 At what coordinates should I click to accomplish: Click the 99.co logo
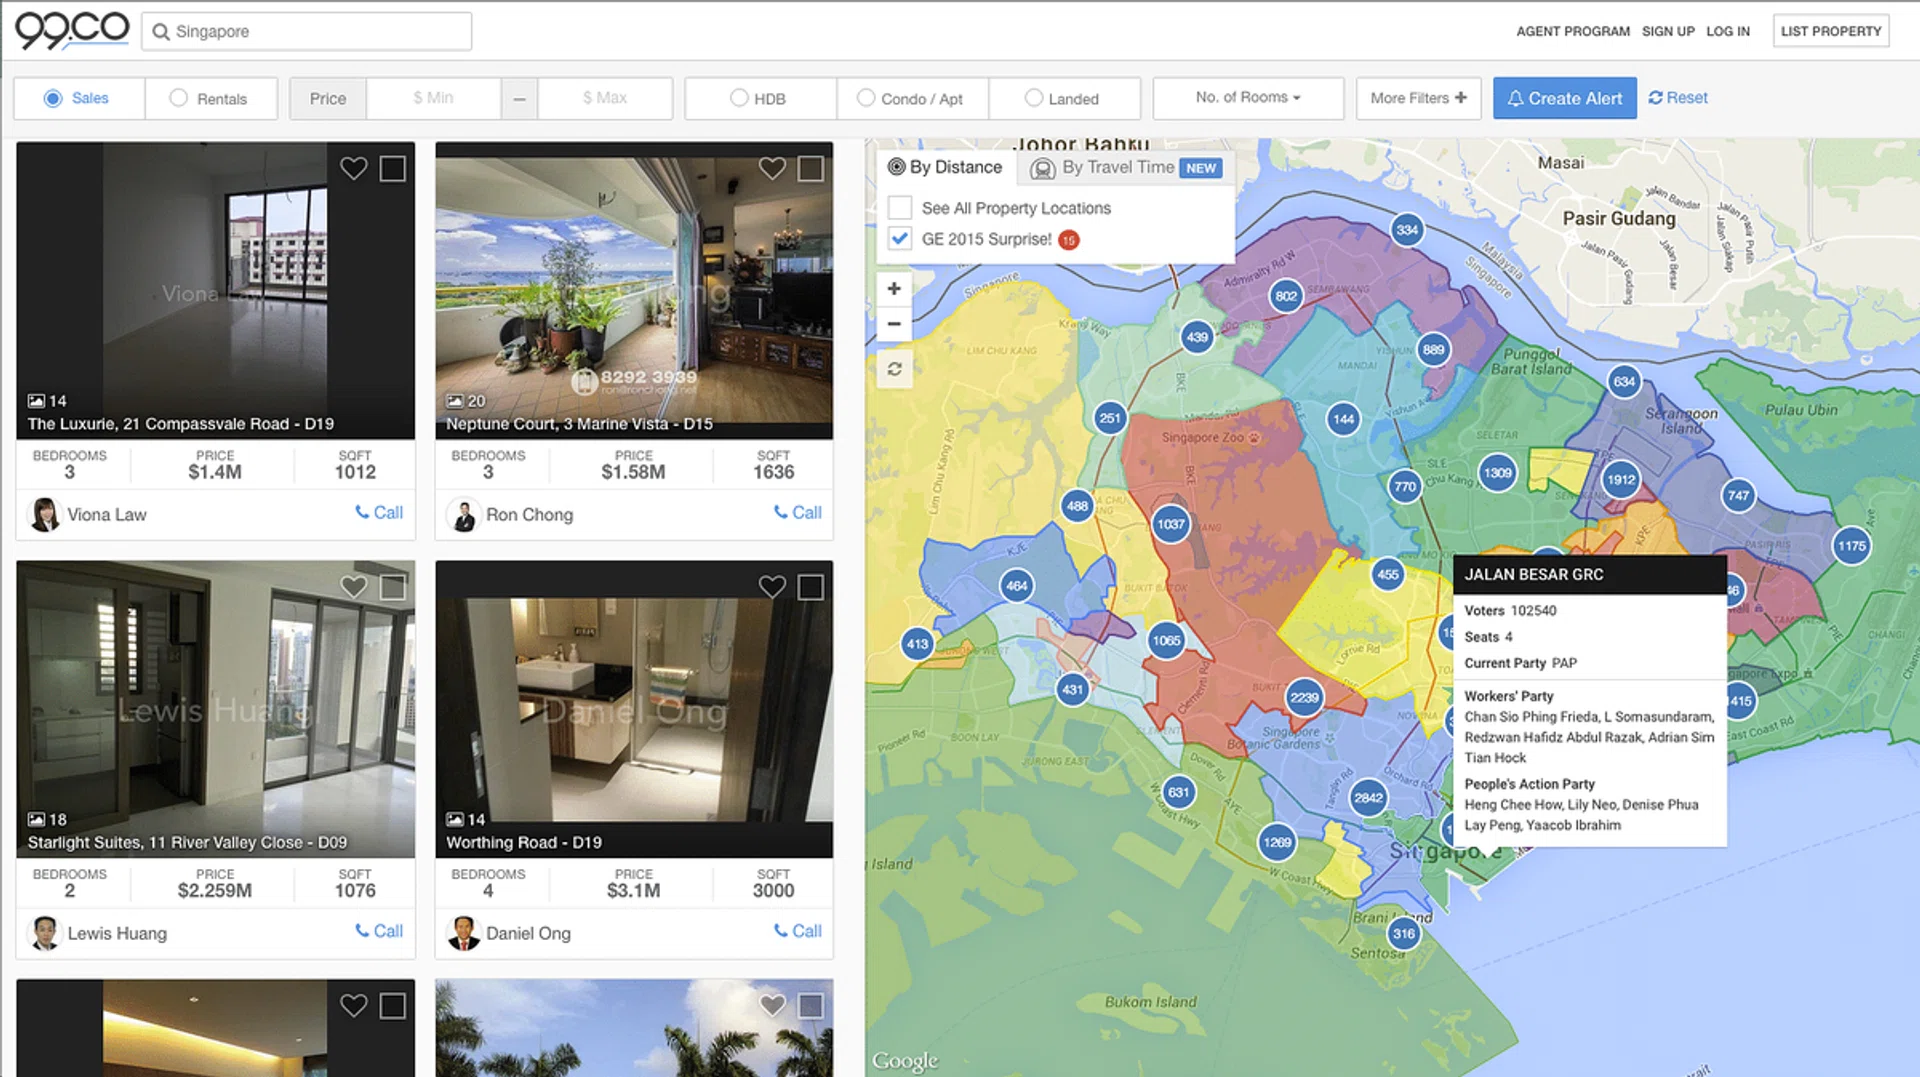pos(72,30)
